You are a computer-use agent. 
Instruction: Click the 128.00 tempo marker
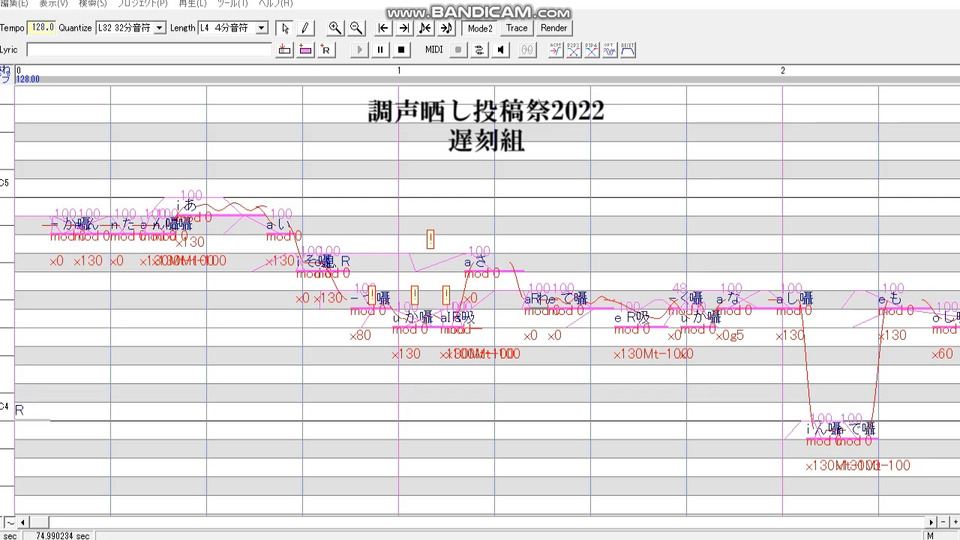pos(28,79)
